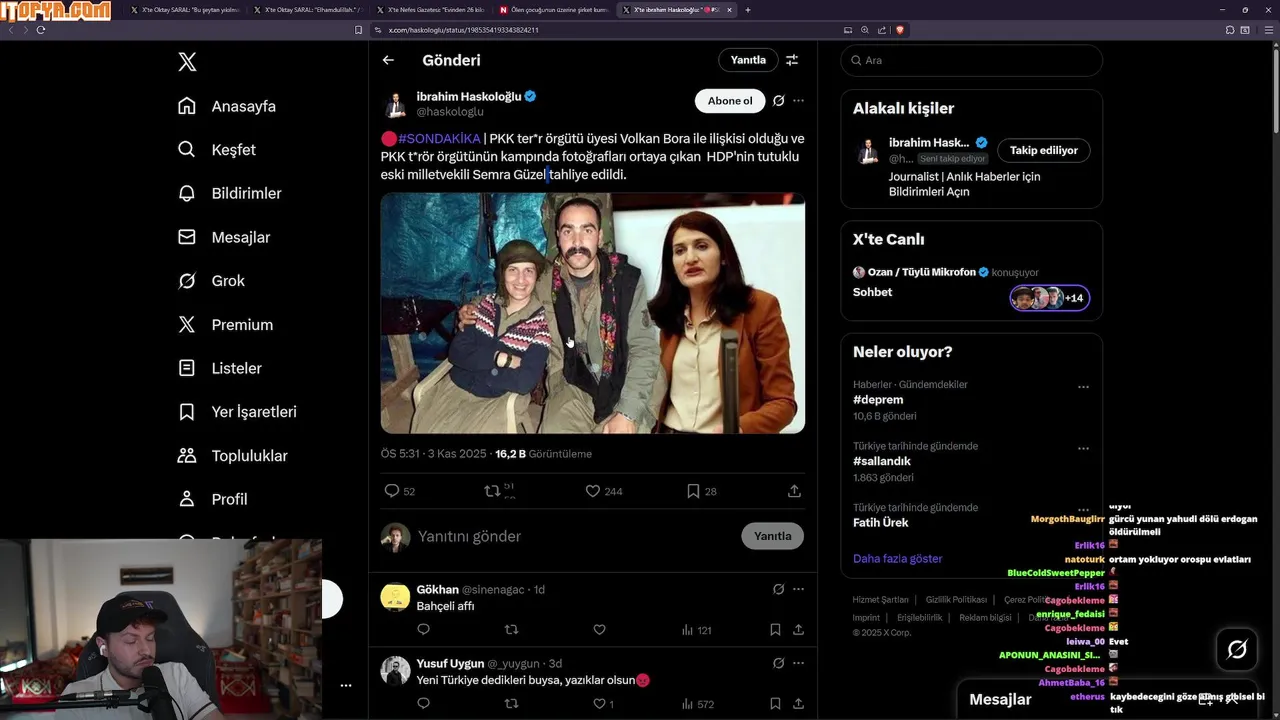Viewport: 1280px width, 720px height.
Task: Click Yanıtla button beside reply field
Action: coord(772,536)
